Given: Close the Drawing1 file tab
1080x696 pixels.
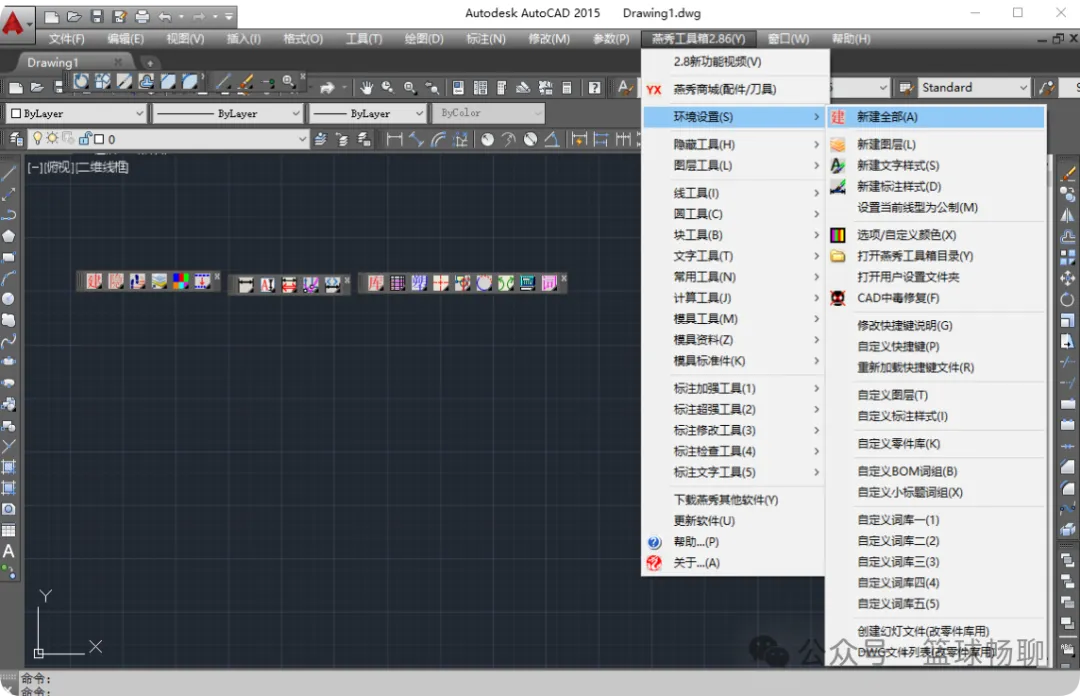Looking at the screenshot, I should [x=118, y=62].
